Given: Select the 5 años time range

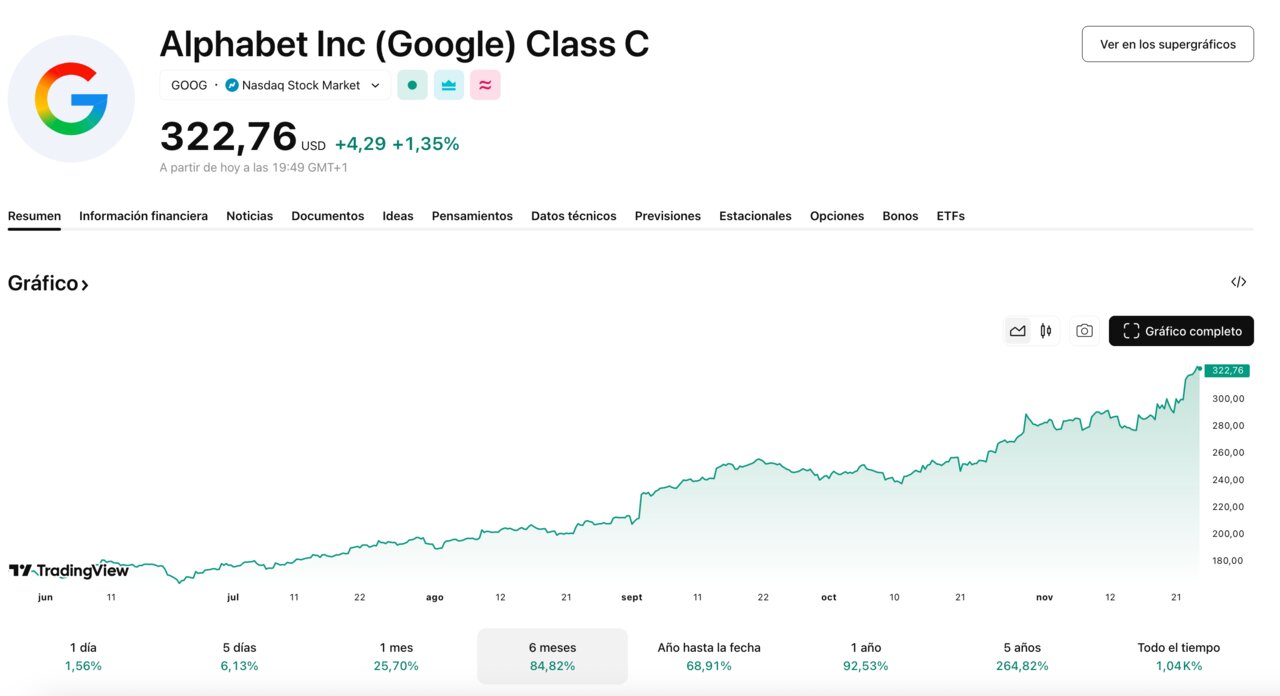Looking at the screenshot, I should 1022,656.
